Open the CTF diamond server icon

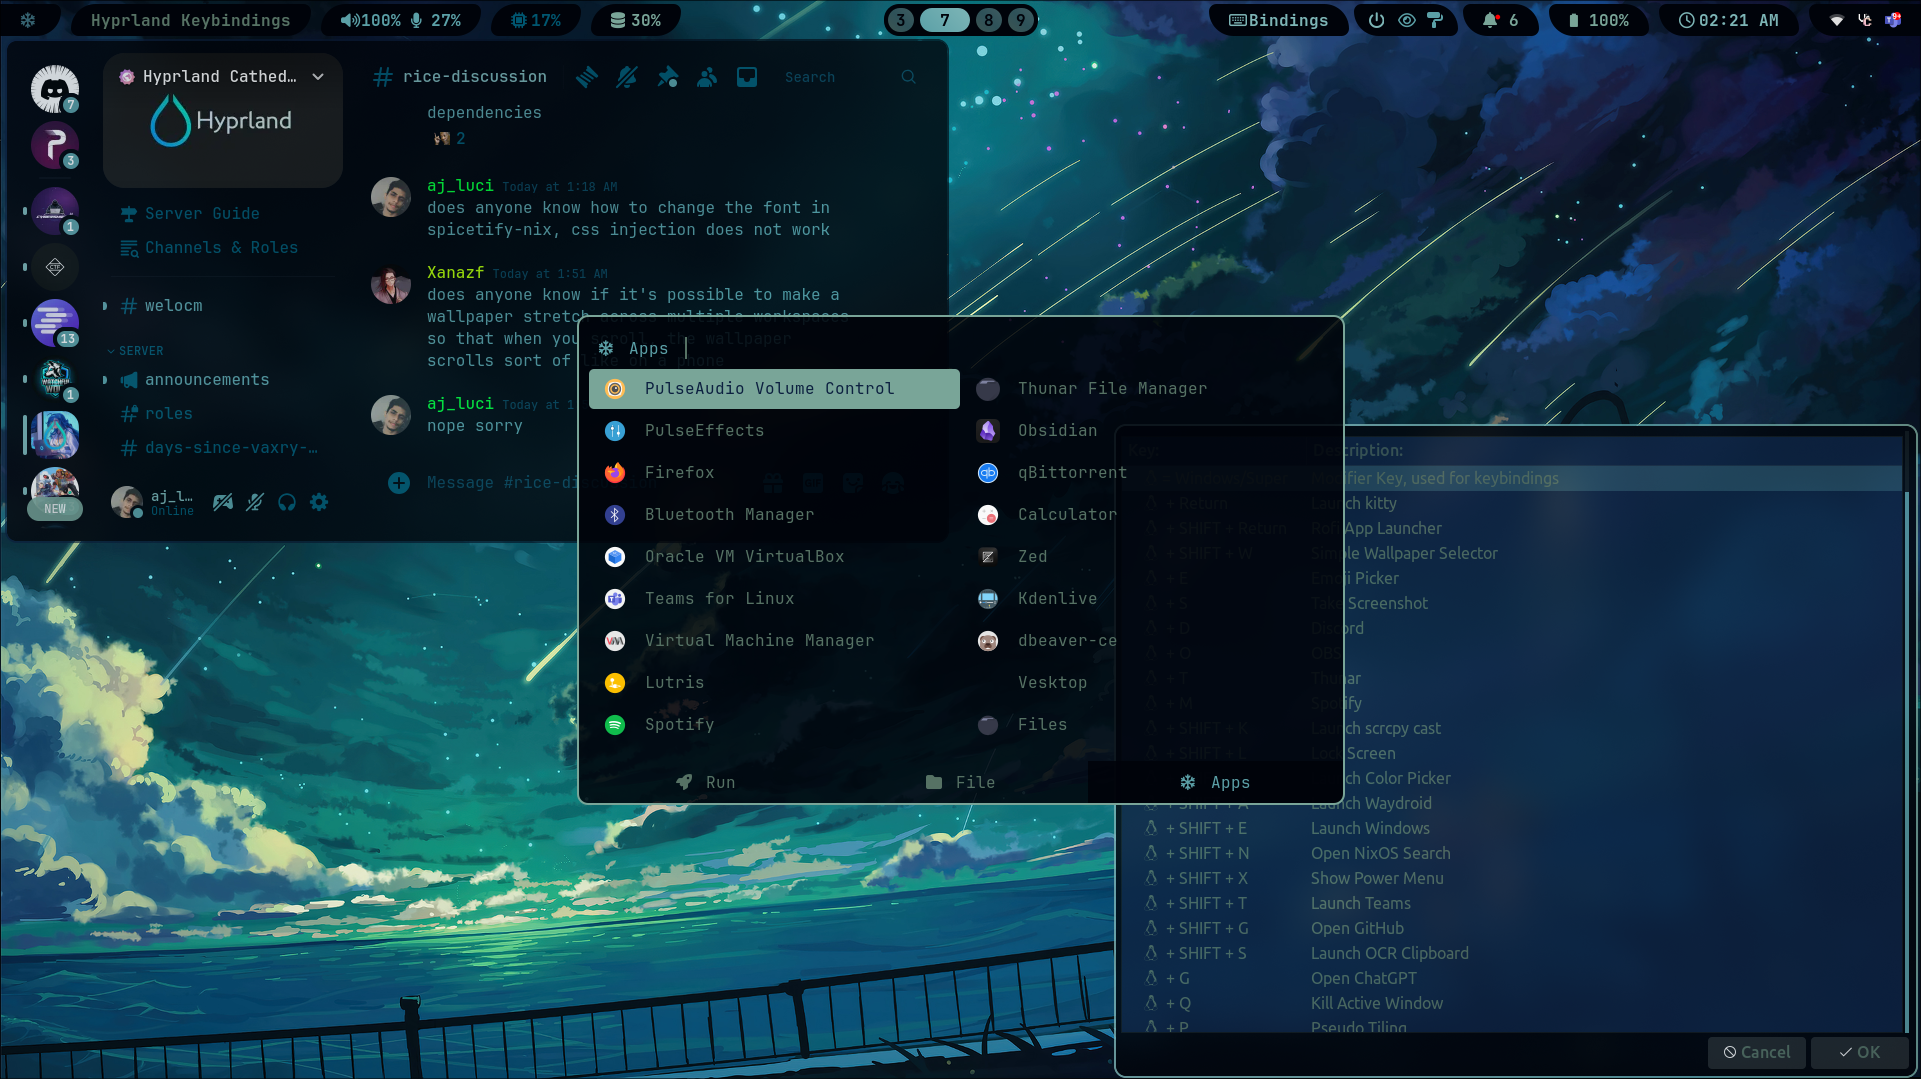pyautogui.click(x=54, y=267)
